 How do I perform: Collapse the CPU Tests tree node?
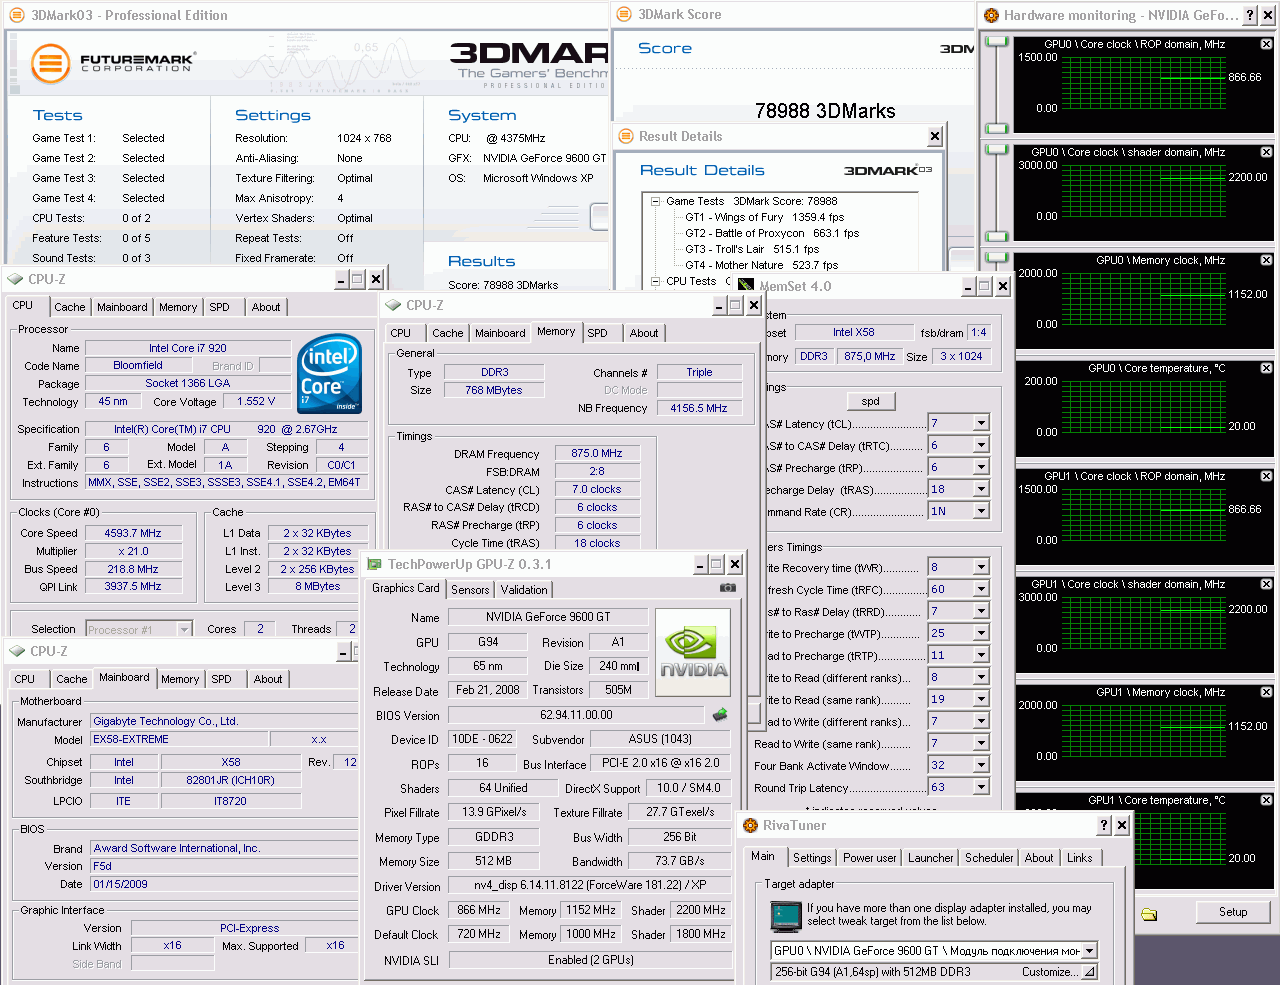point(656,281)
